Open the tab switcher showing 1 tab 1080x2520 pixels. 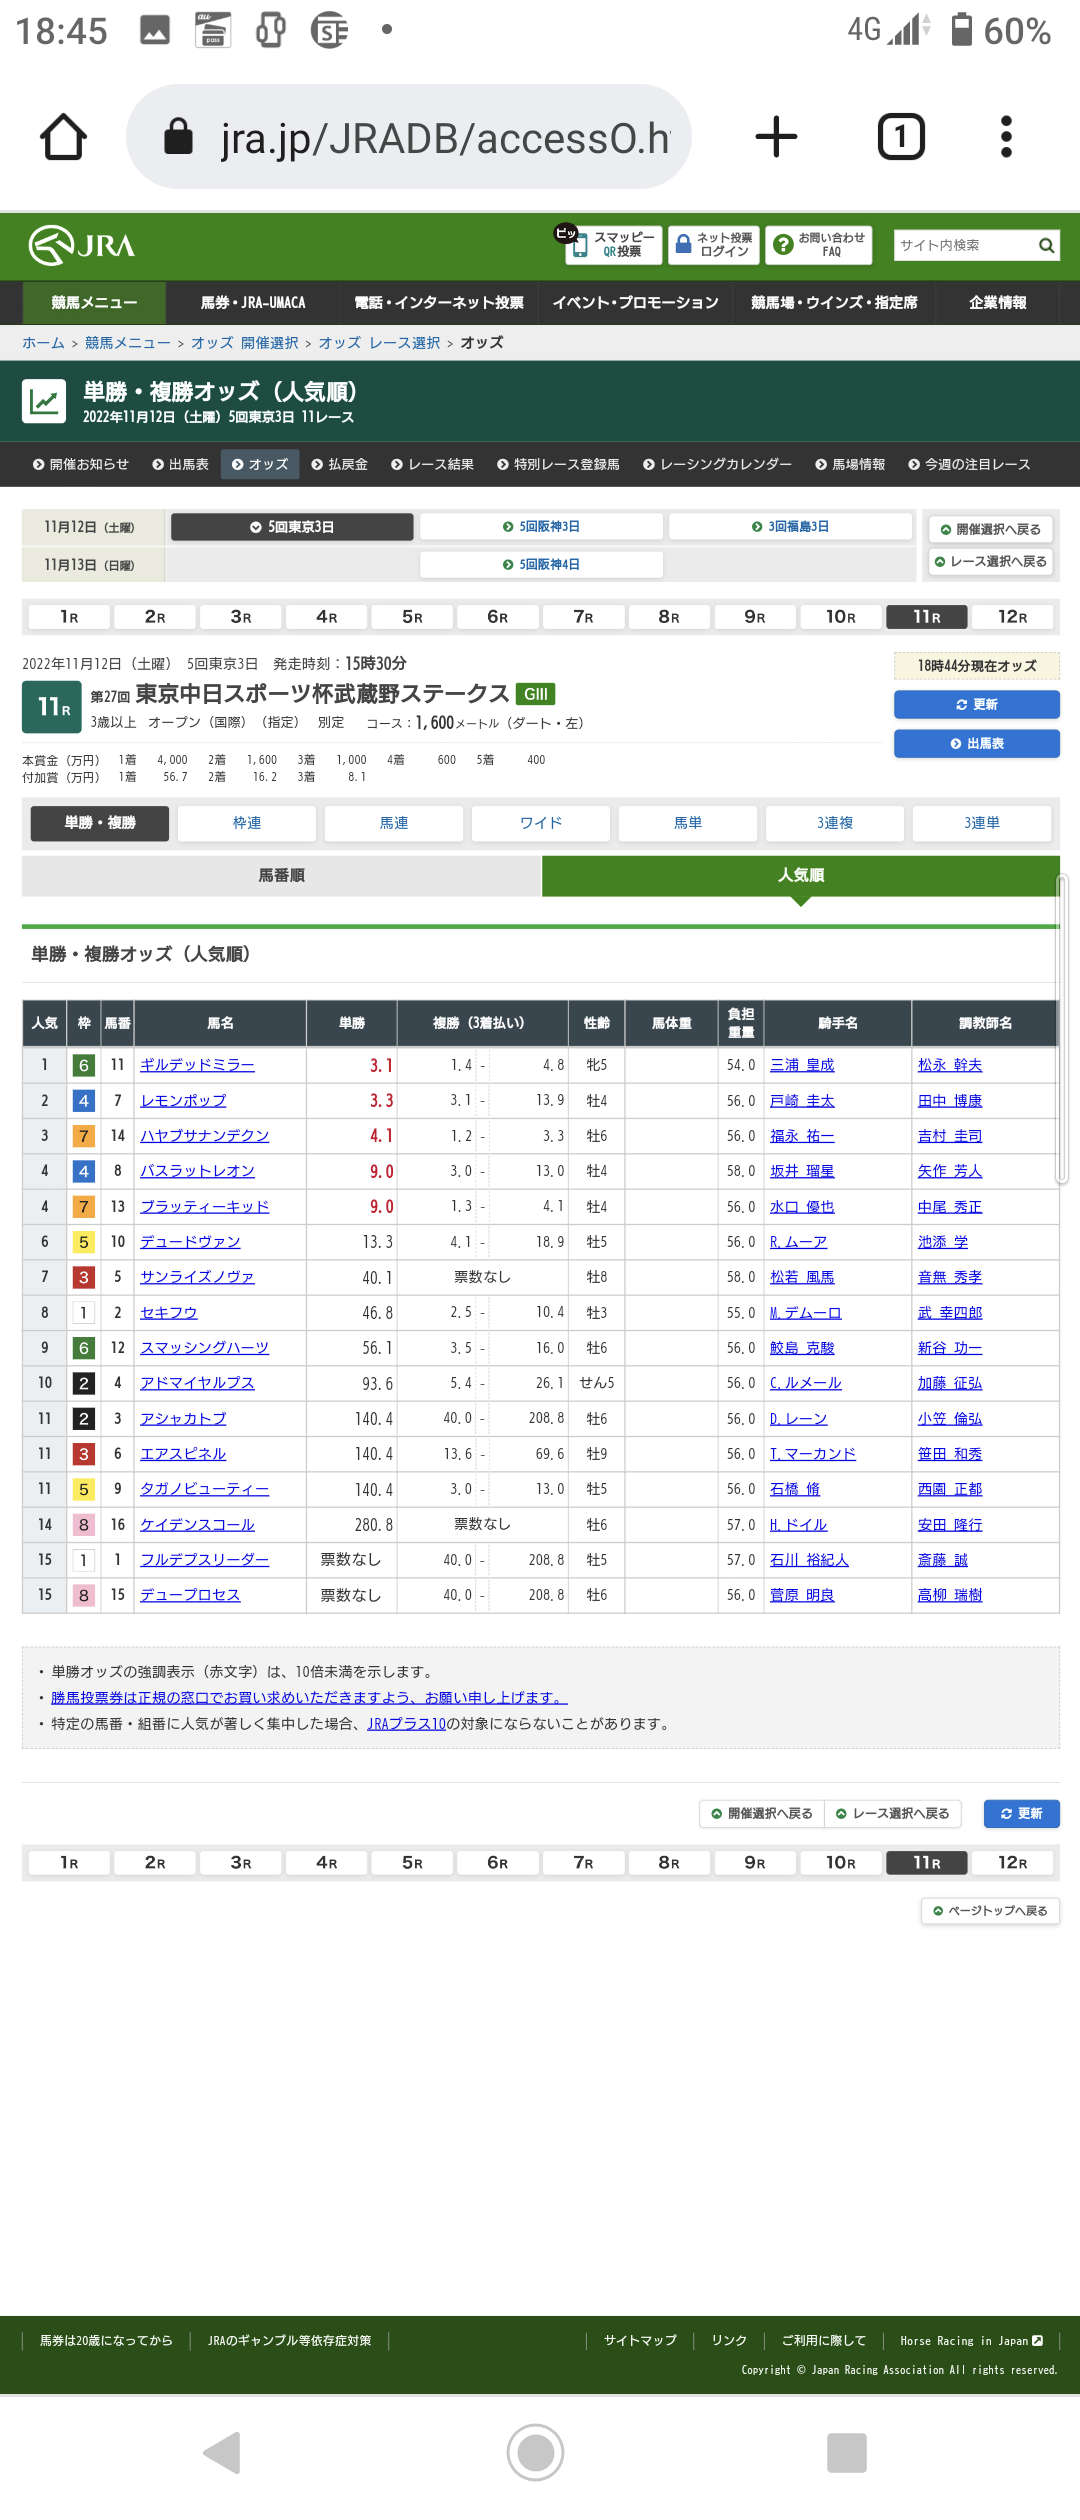coord(901,137)
